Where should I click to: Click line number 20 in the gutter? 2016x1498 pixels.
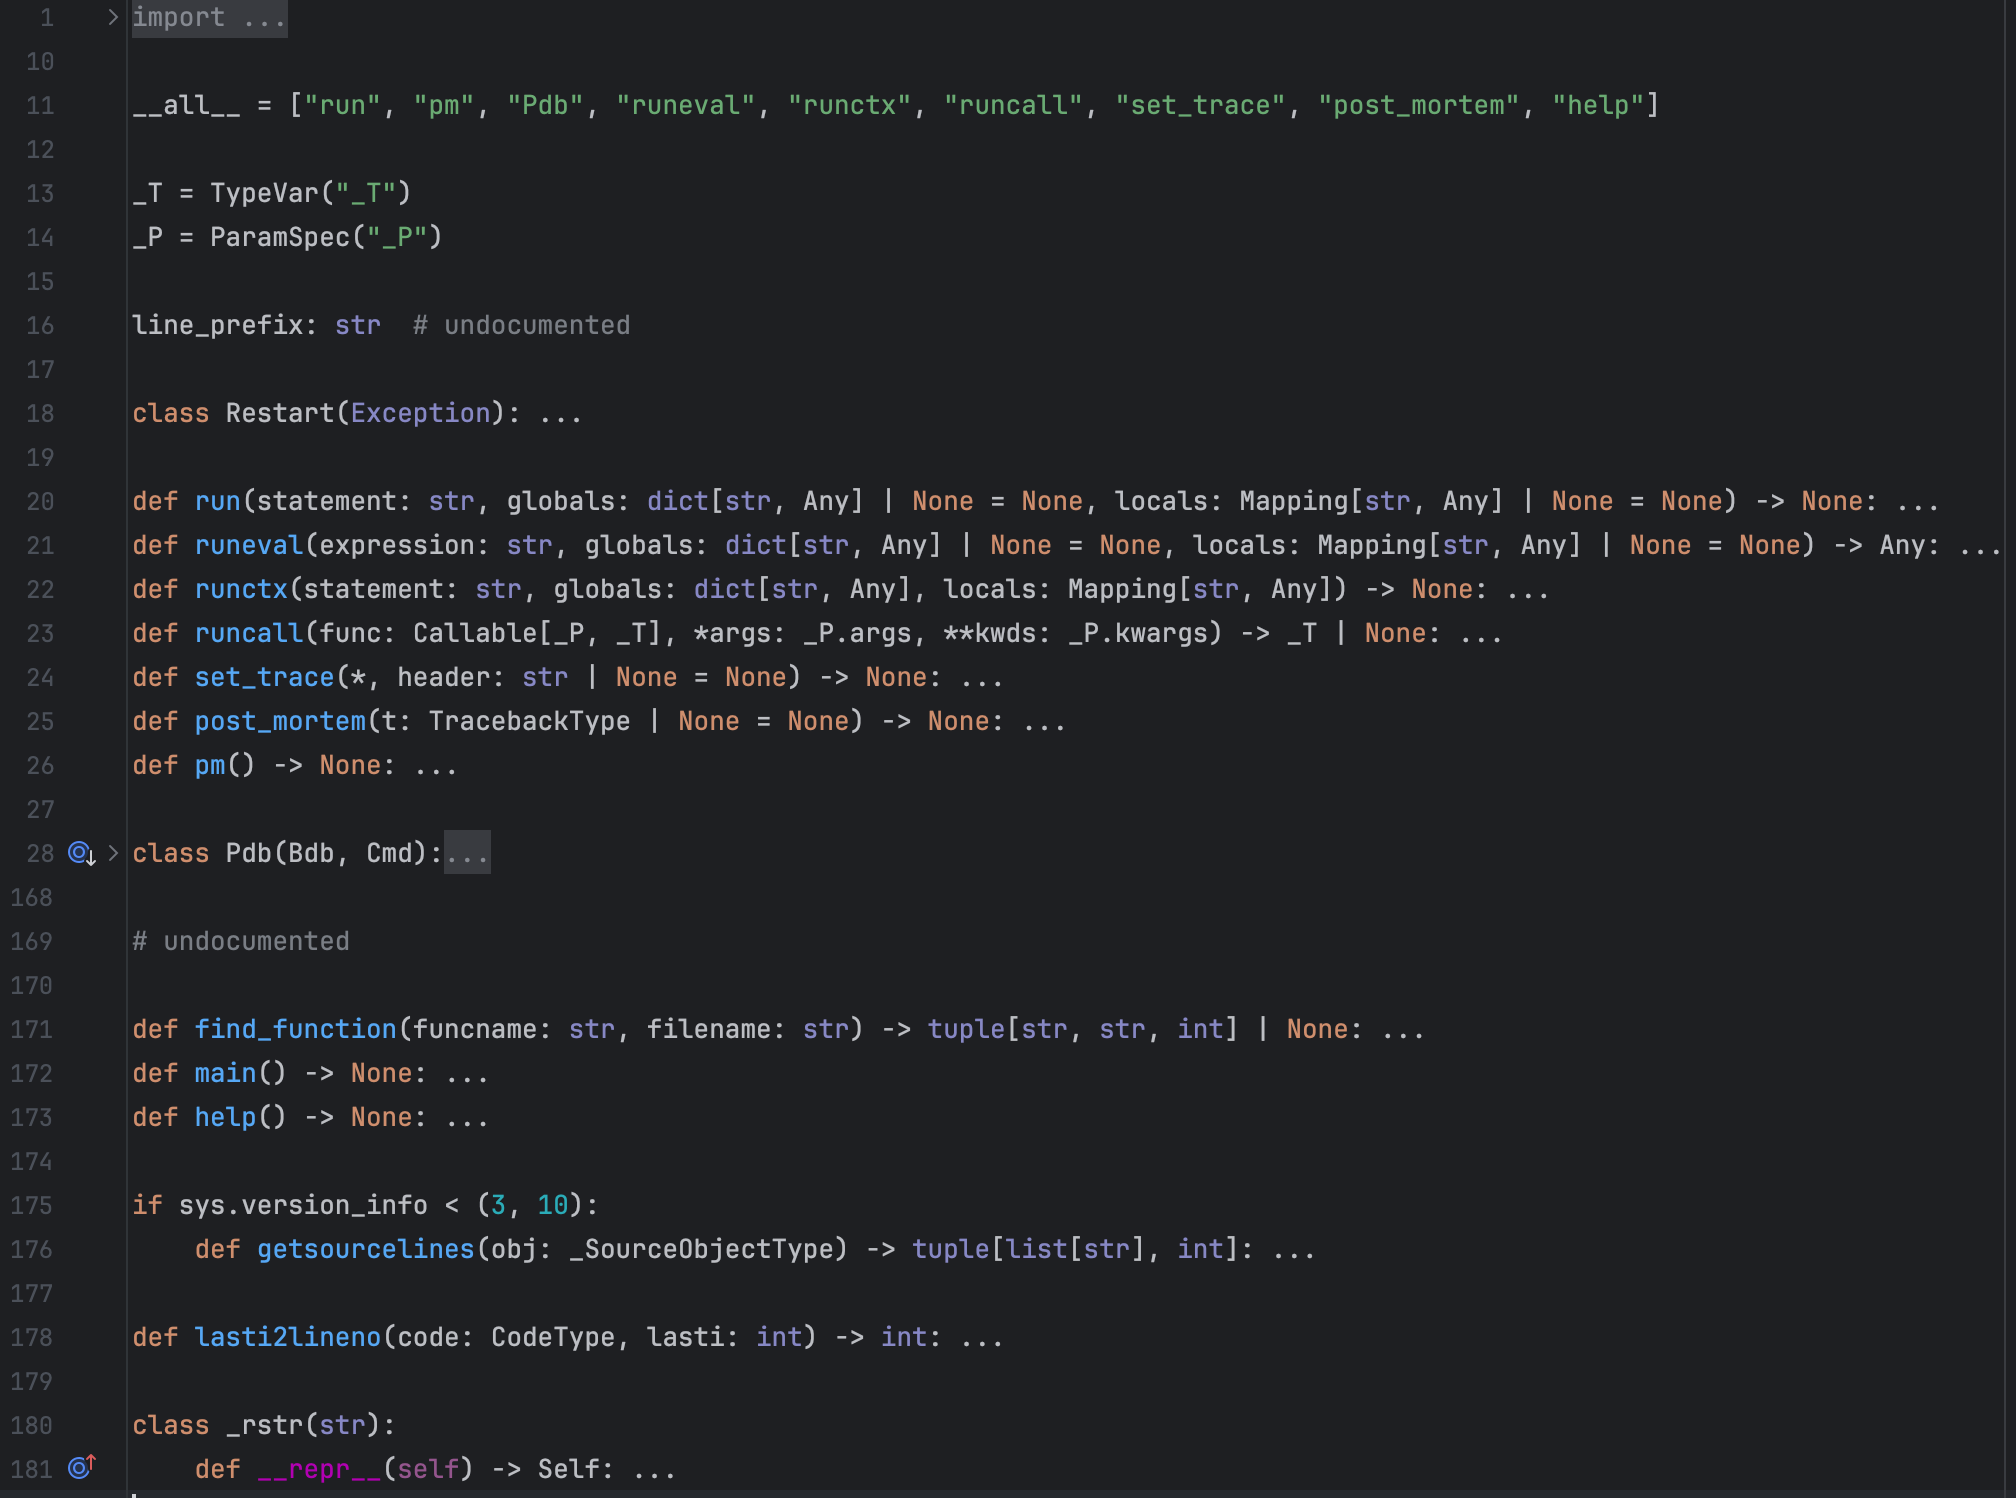[x=40, y=501]
